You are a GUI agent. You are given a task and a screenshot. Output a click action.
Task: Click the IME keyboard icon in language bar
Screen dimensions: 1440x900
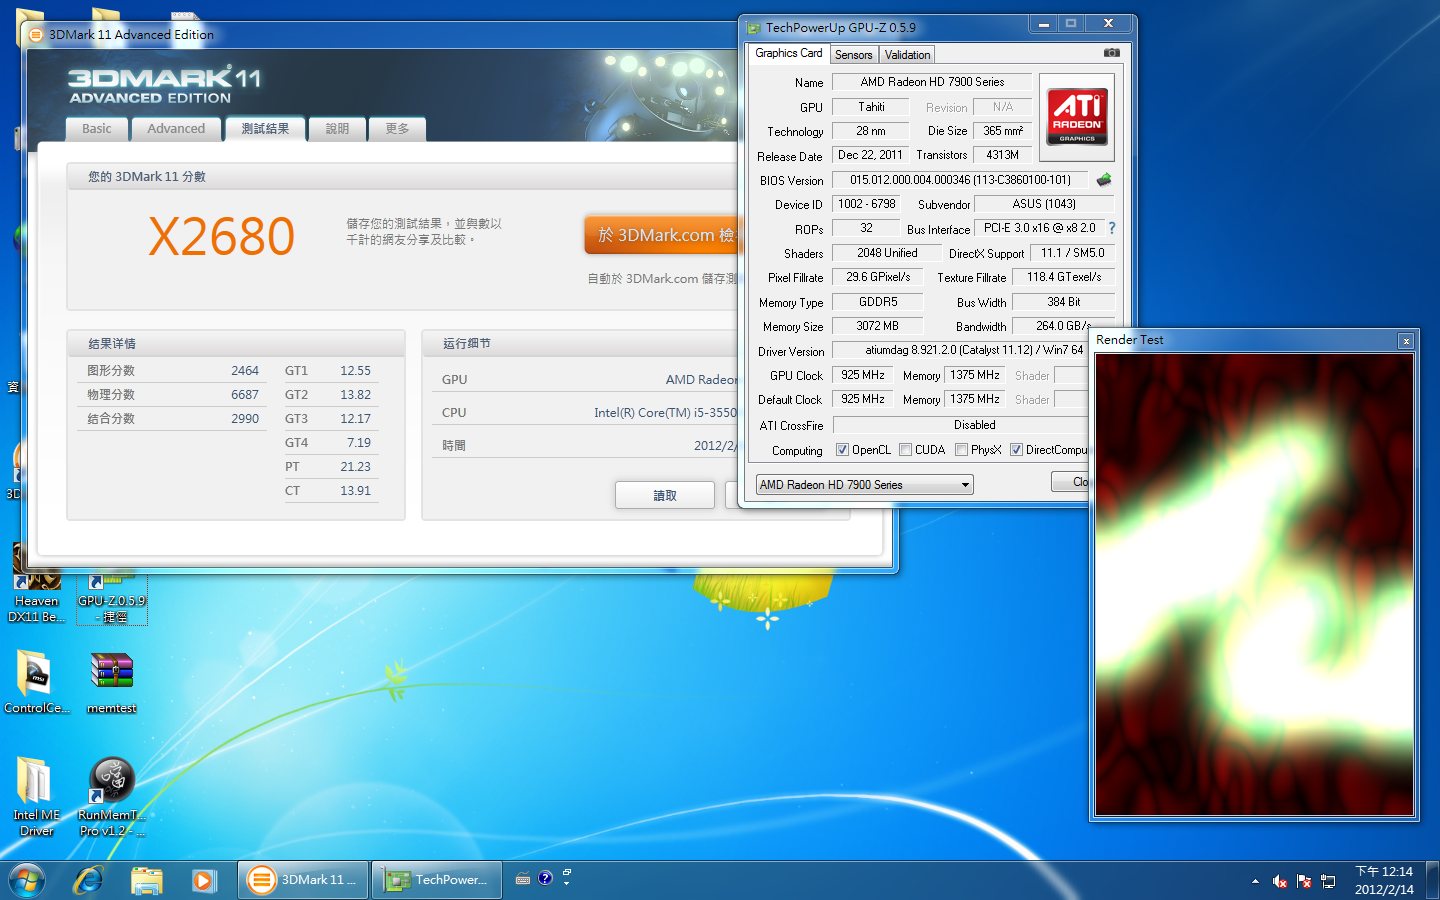pos(523,879)
